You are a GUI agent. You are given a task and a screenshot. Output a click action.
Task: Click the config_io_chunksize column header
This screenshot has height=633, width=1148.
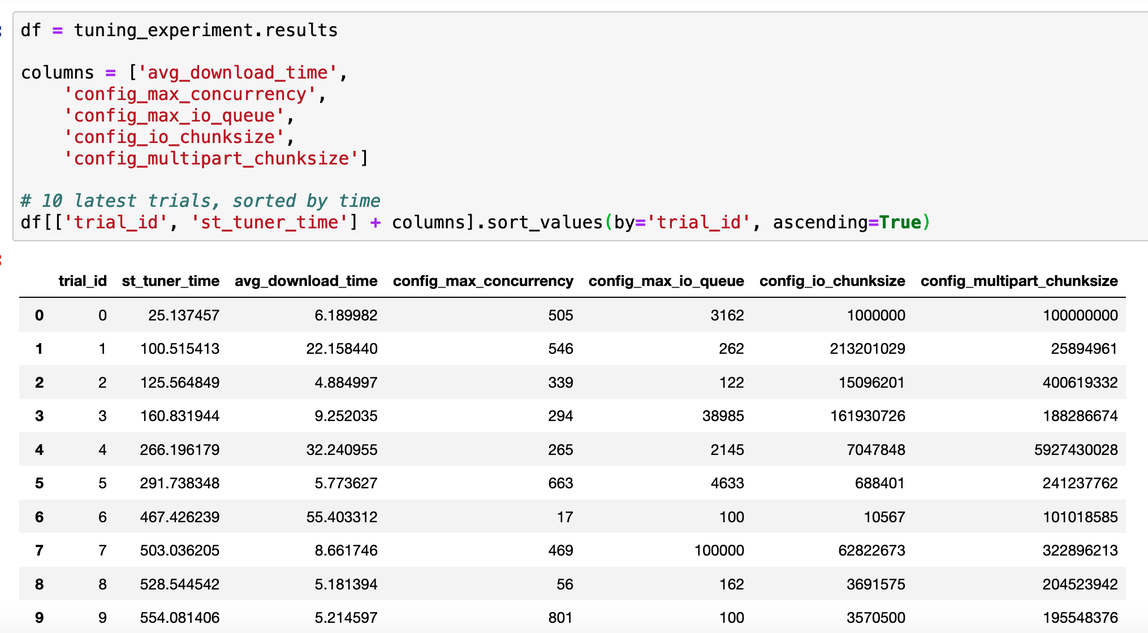point(832,281)
